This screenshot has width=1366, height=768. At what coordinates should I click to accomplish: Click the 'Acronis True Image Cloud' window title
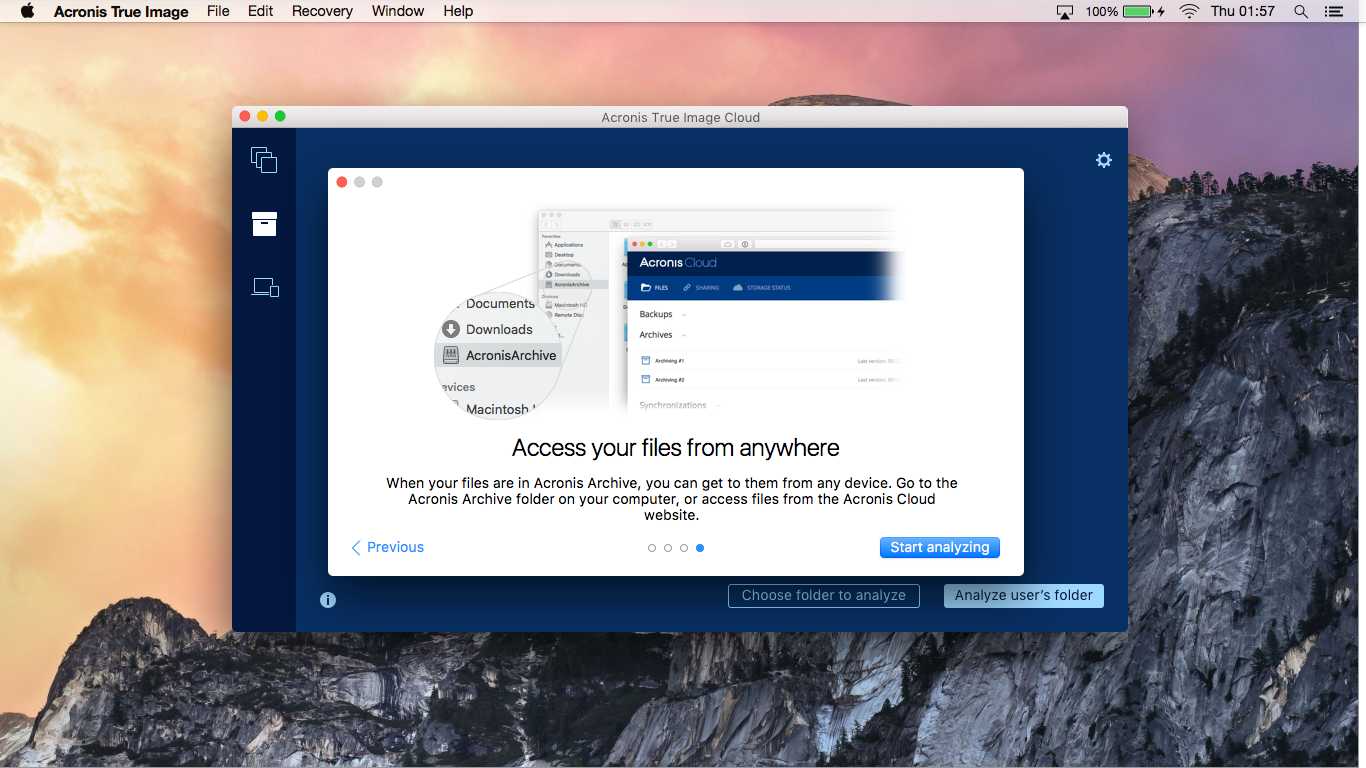point(681,117)
